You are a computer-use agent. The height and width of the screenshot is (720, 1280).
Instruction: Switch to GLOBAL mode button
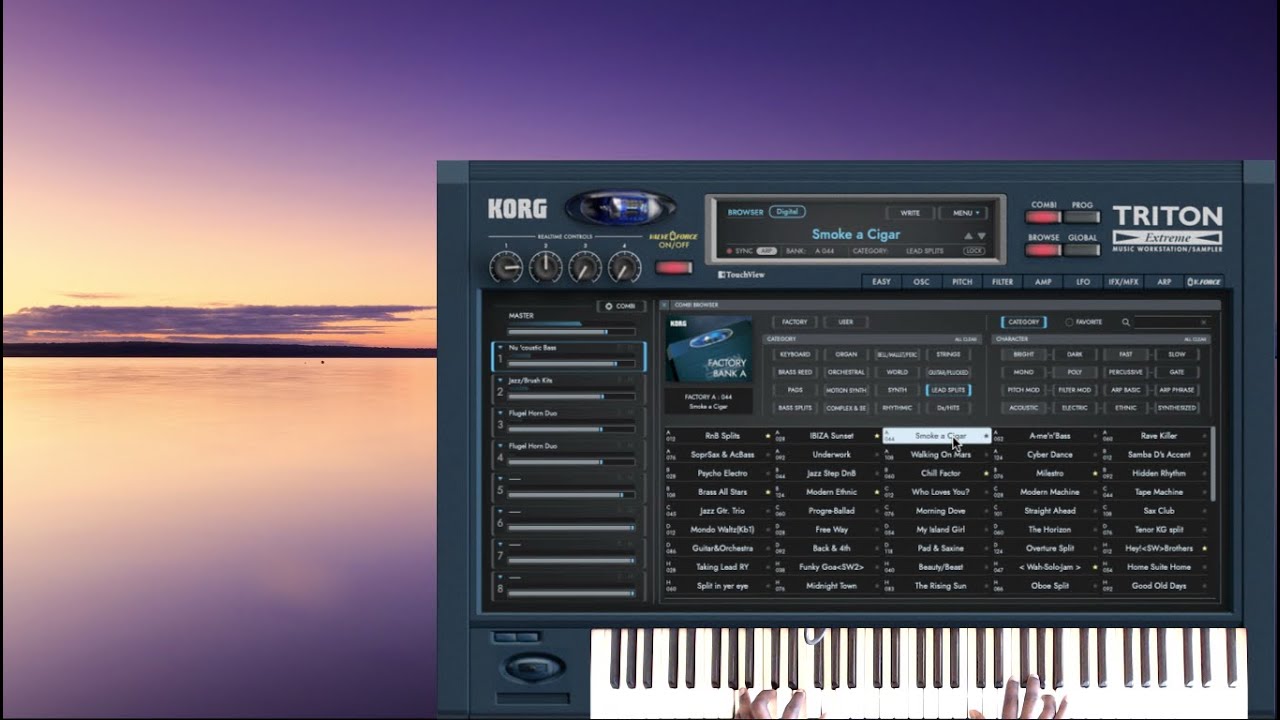tap(1081, 250)
